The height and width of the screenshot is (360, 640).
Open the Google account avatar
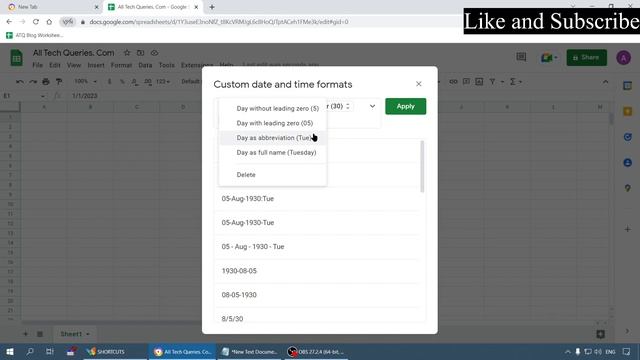(623, 58)
